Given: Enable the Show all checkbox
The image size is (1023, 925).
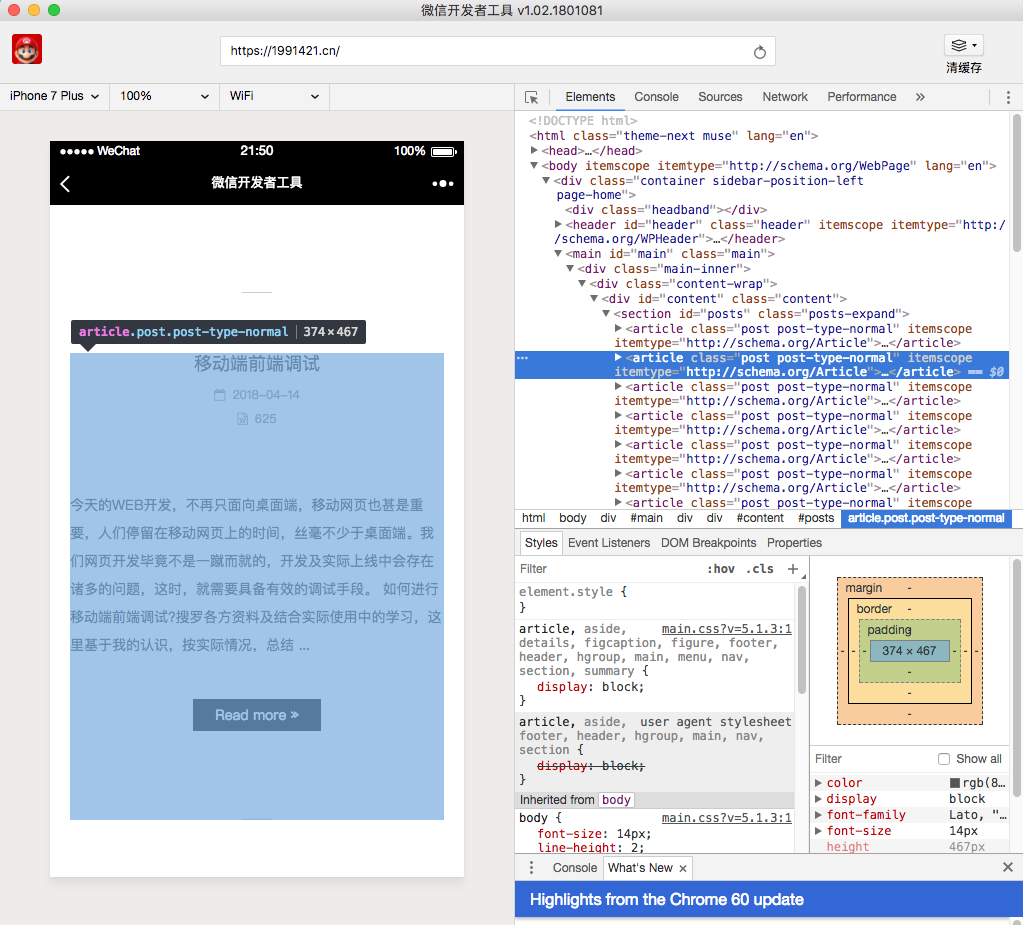Looking at the screenshot, I should (x=943, y=759).
